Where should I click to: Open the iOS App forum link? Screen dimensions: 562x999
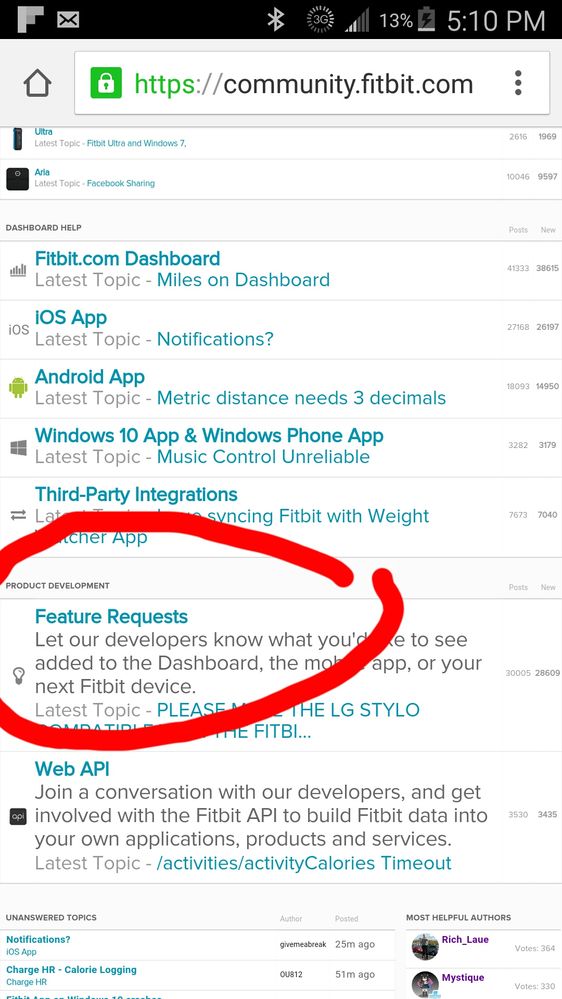coord(71,318)
